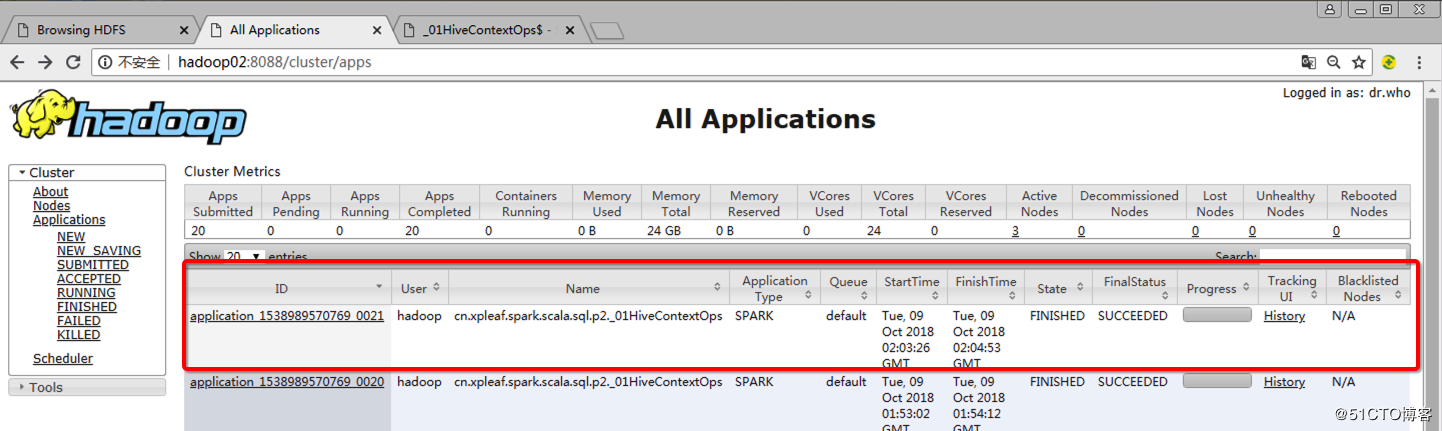
Task: Collapse the Cluster section in sidebar
Action: (87, 173)
